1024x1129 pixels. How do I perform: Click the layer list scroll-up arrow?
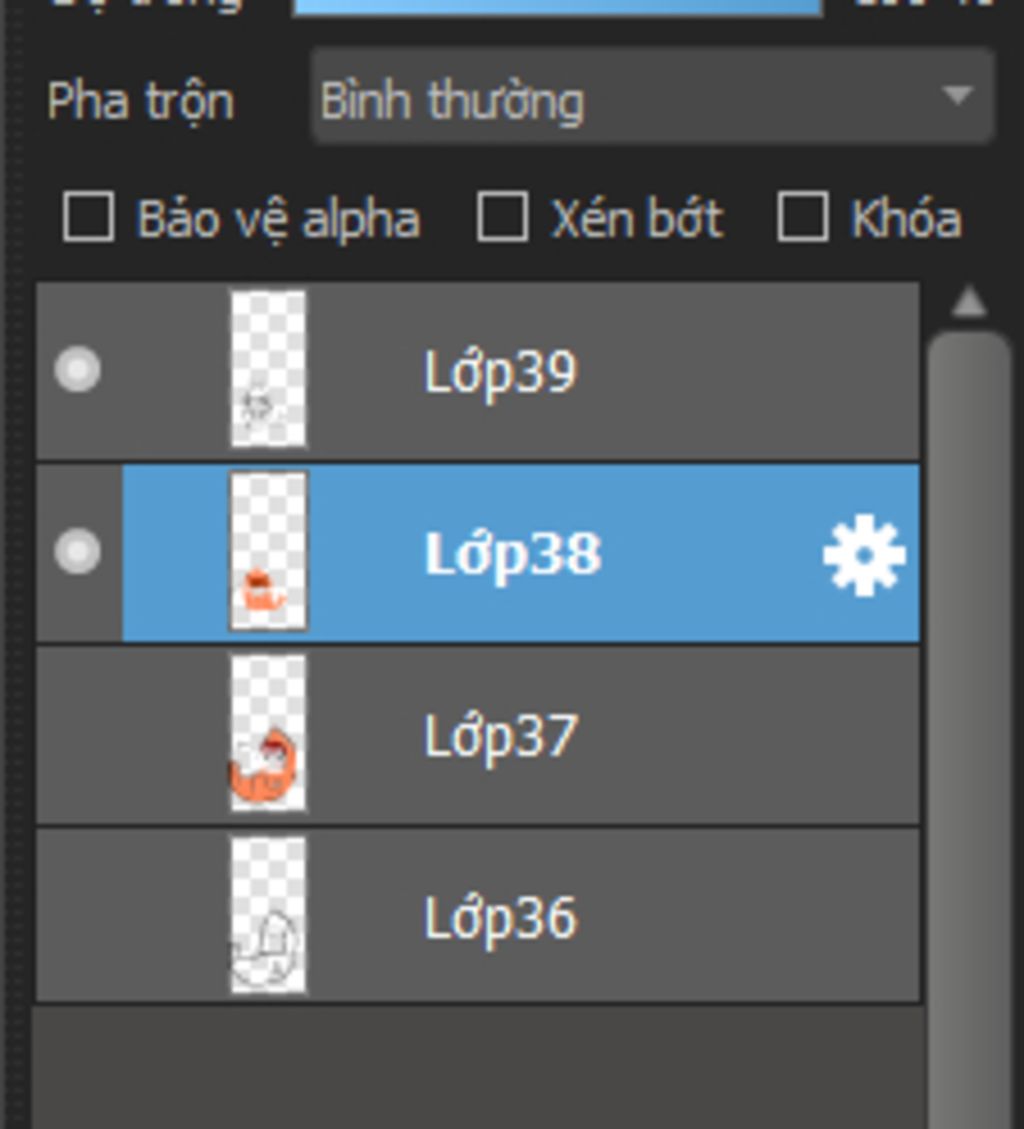969,303
